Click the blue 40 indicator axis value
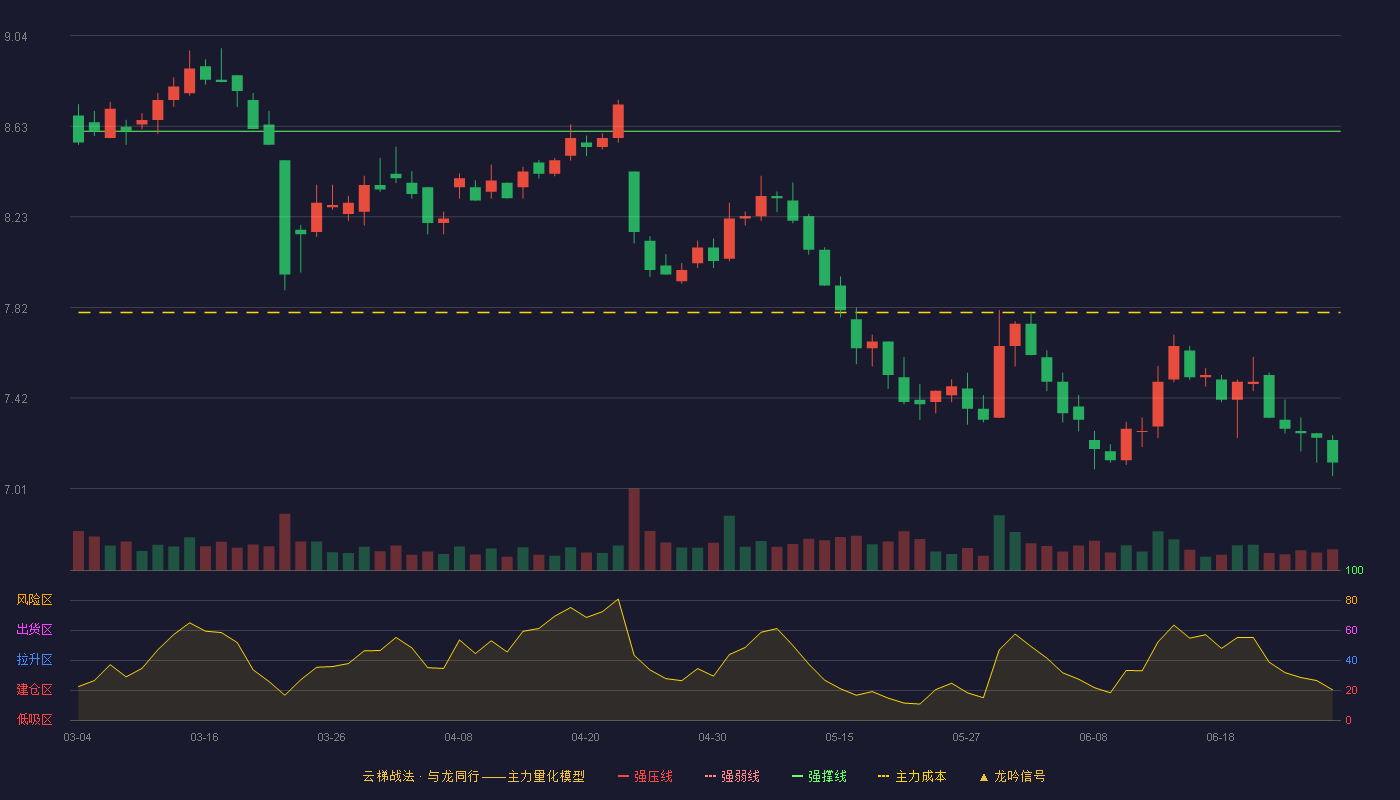1400x800 pixels. click(1351, 660)
